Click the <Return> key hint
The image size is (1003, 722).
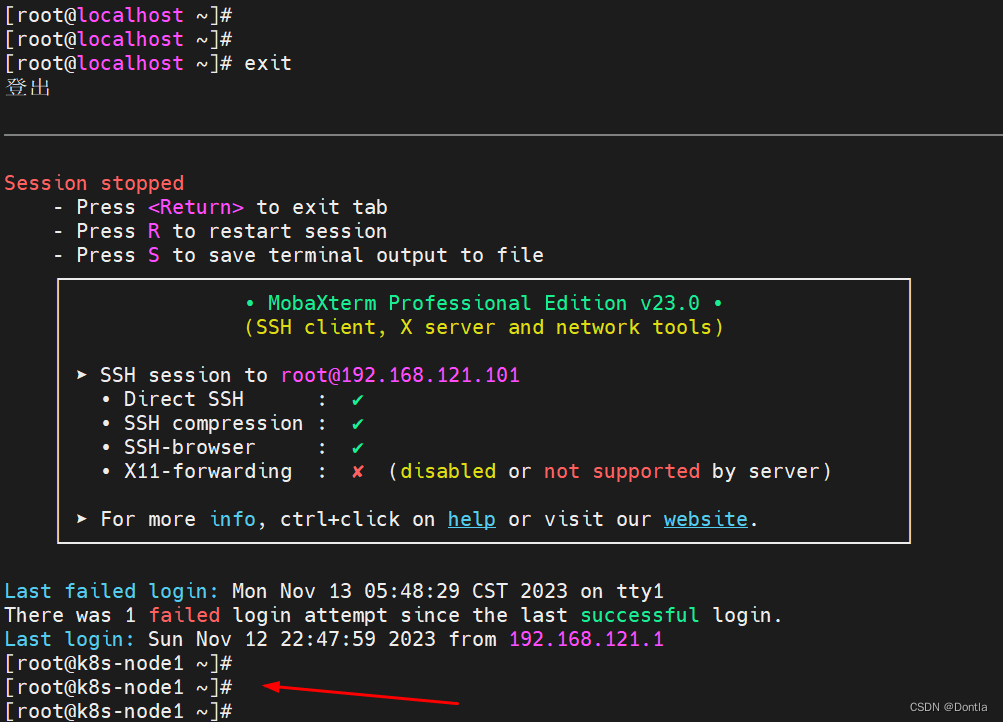[x=196, y=207]
